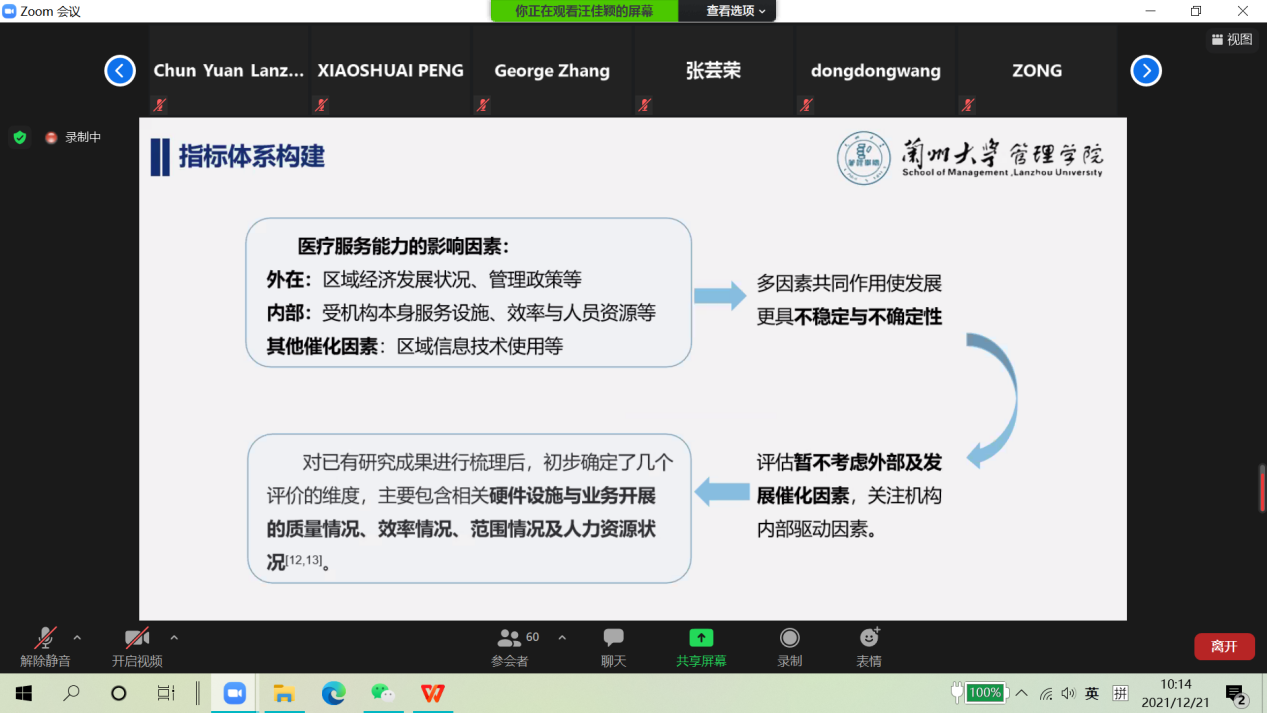Toggle the input method 英 indicator
The width and height of the screenshot is (1267, 713).
point(1092,693)
